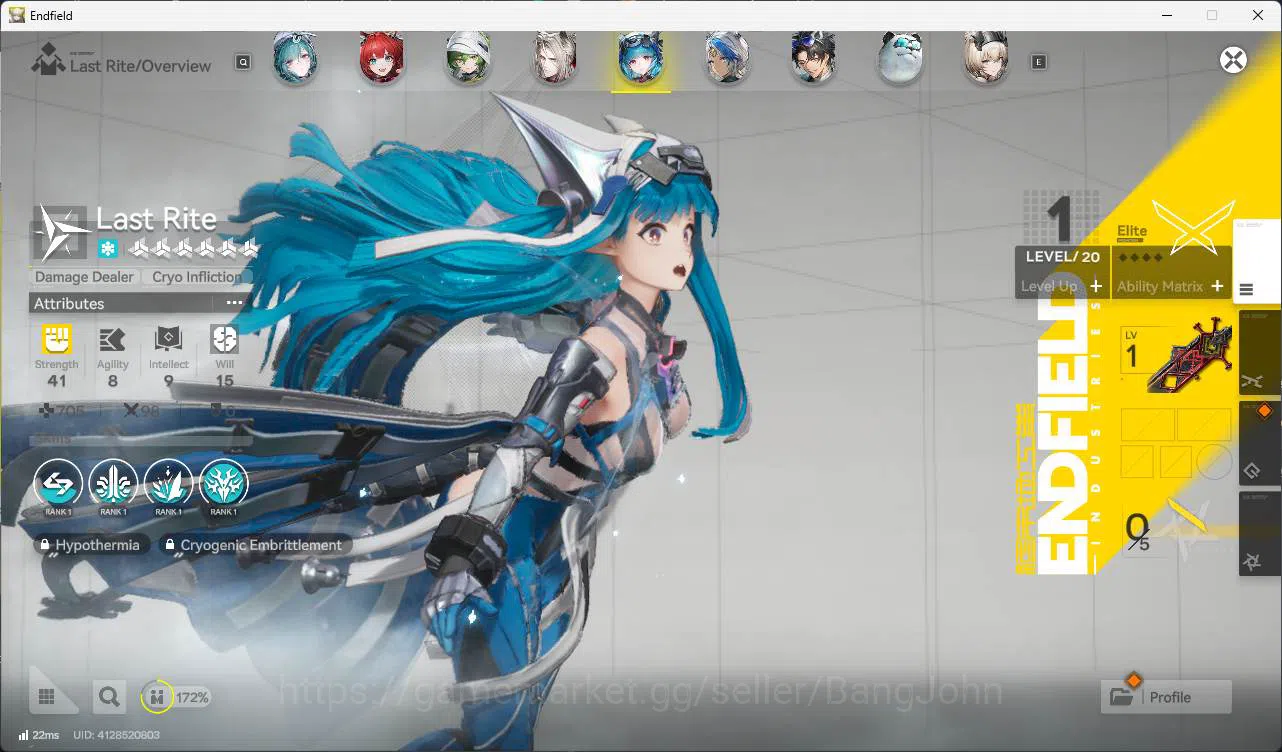
Task: Click the Agility attribute icon
Action: [112, 340]
